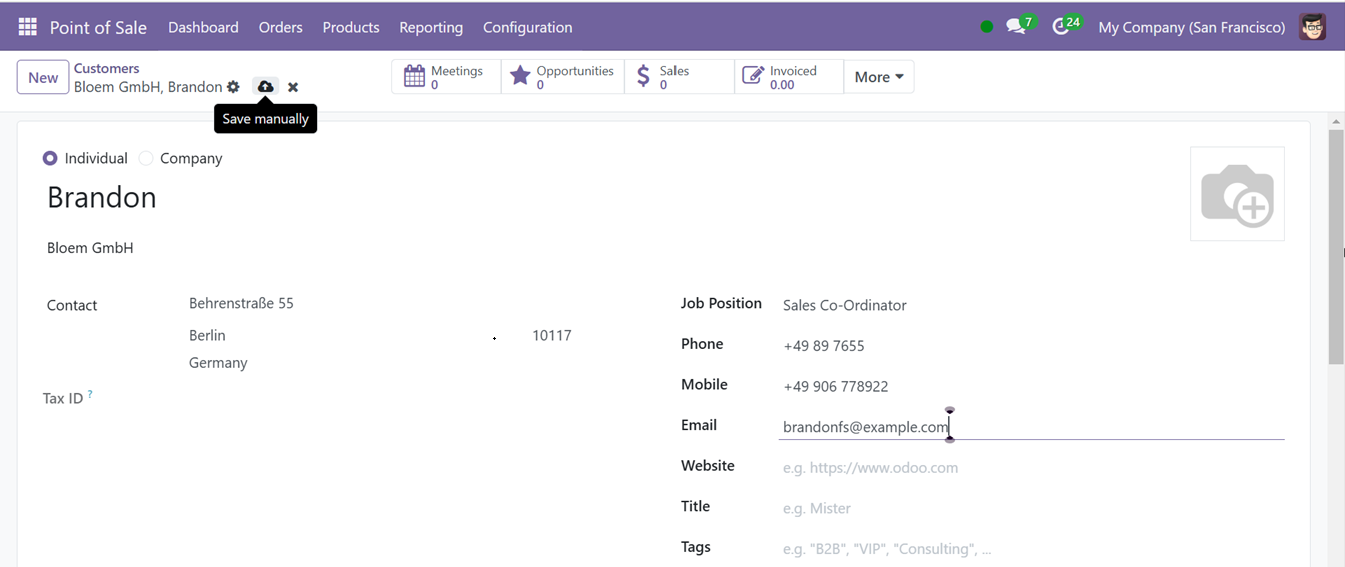Click the scrollbar up arrow
The width and height of the screenshot is (1345, 567).
click(1336, 121)
